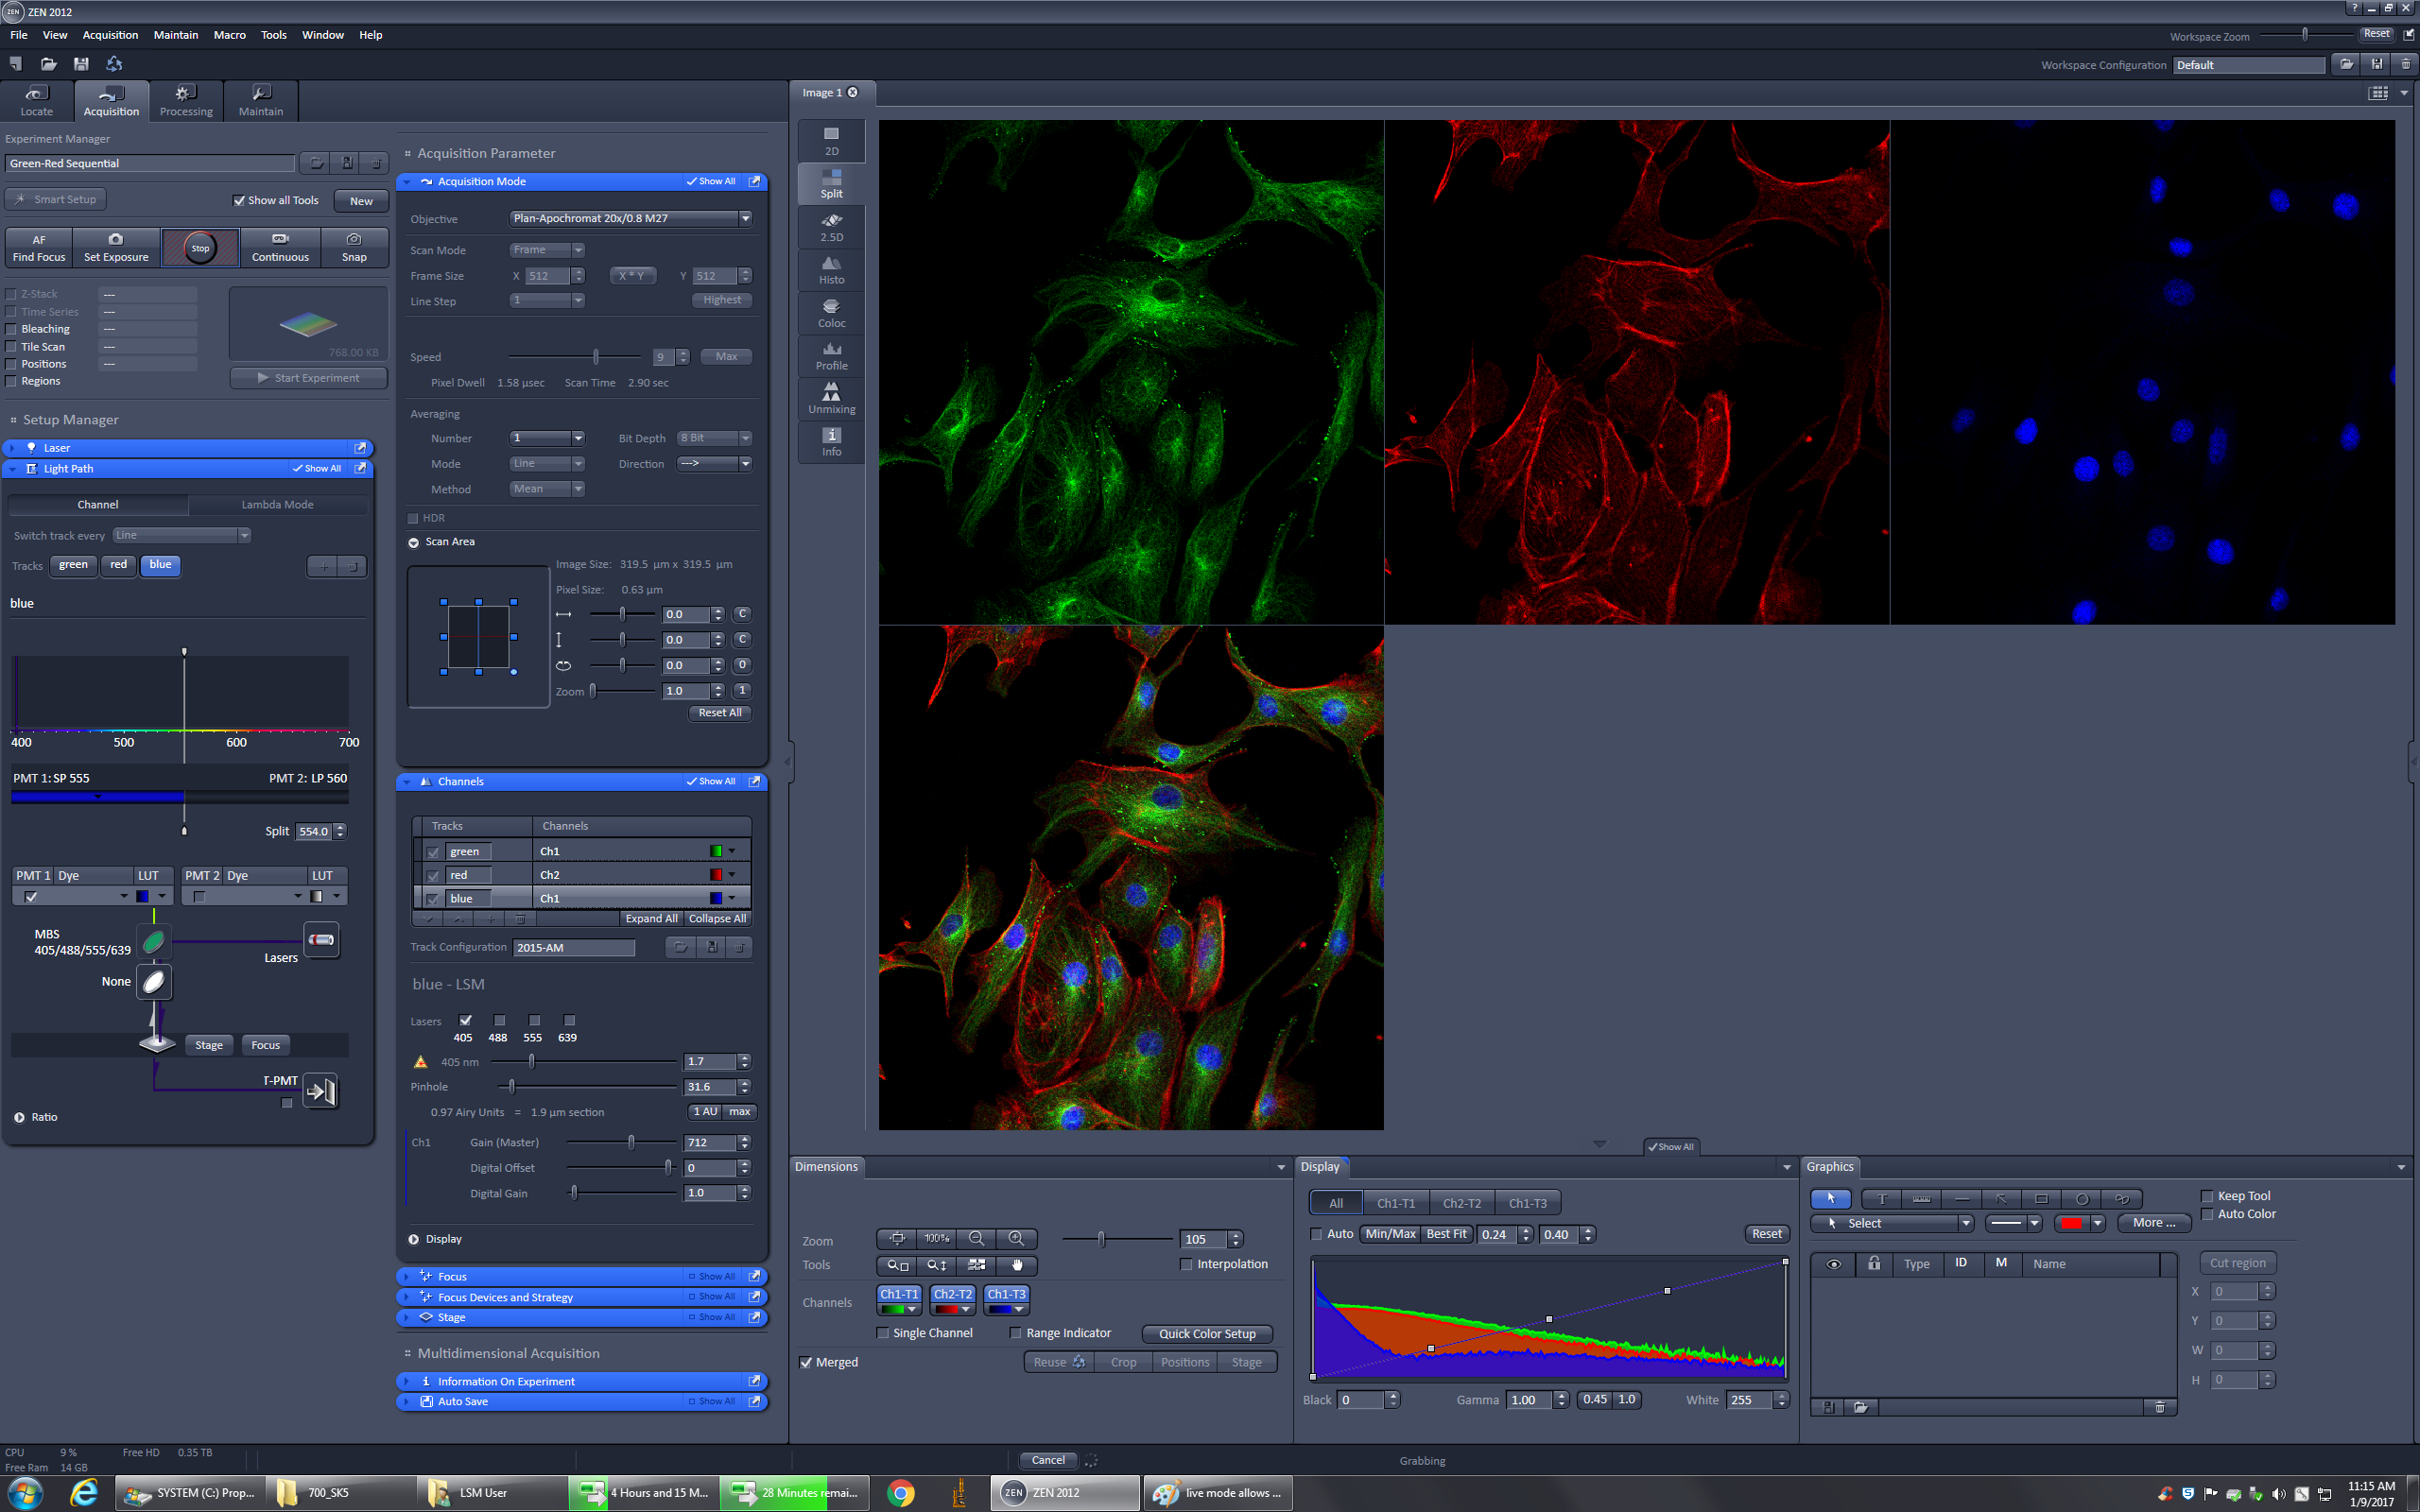The image size is (2420, 1512).
Task: Click the Gain (Master) slider
Action: pos(631,1142)
